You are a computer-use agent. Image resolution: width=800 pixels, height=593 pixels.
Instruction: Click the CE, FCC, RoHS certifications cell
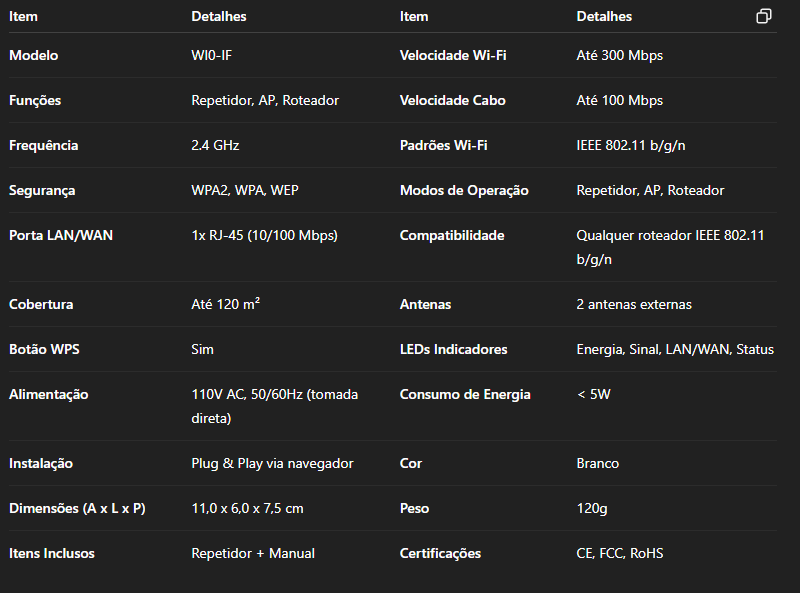click(x=620, y=554)
